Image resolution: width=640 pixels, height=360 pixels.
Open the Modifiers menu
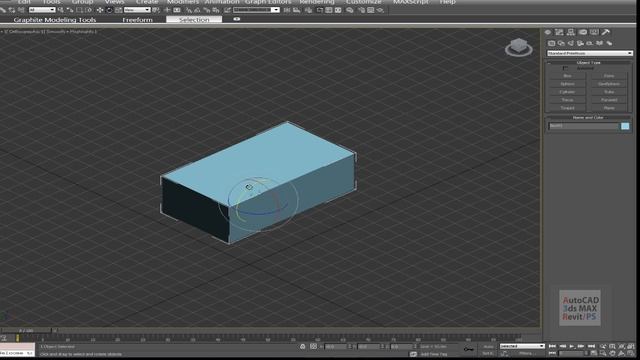183,2
